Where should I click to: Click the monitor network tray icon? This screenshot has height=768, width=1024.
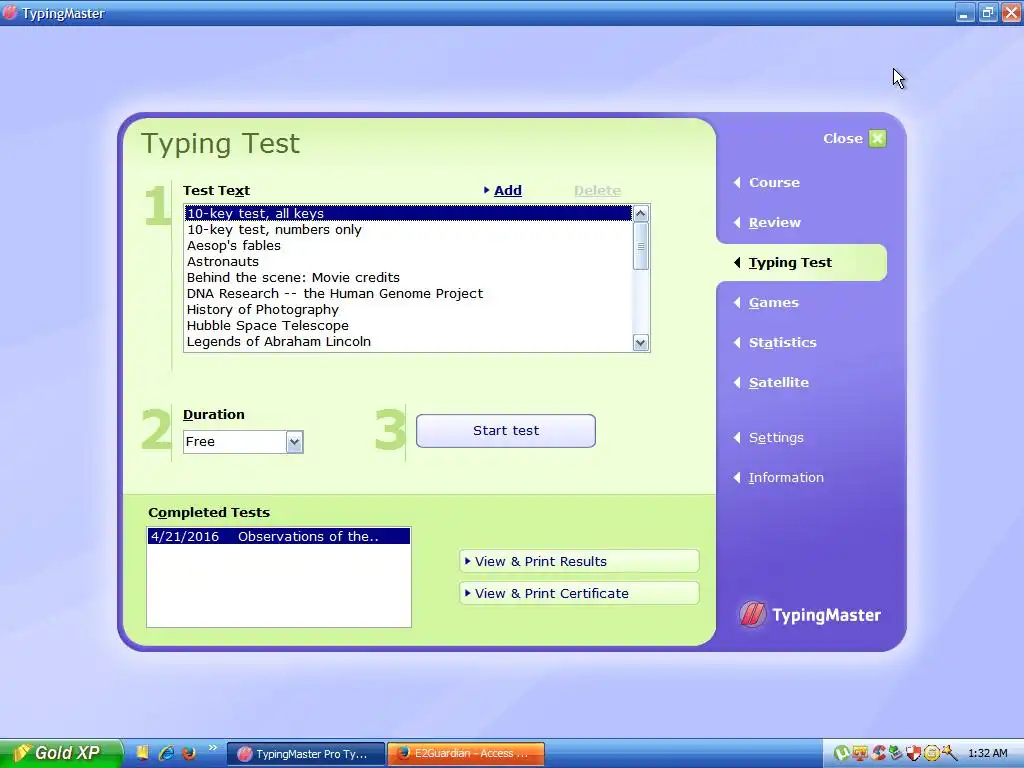[x=859, y=753]
